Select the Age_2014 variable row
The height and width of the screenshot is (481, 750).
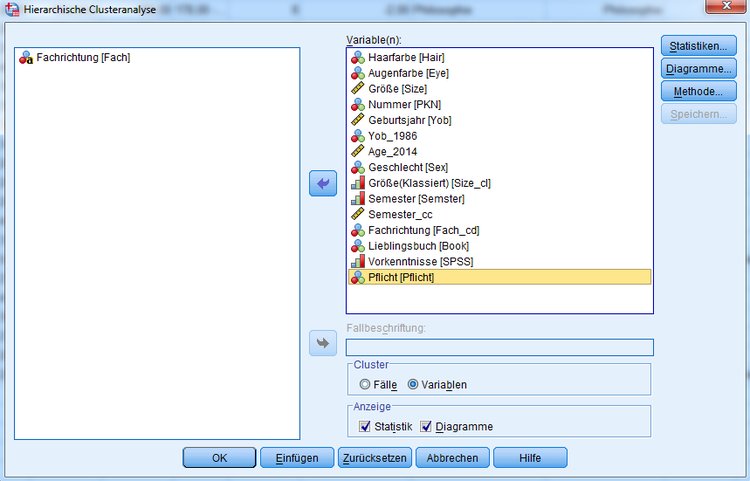coord(499,152)
